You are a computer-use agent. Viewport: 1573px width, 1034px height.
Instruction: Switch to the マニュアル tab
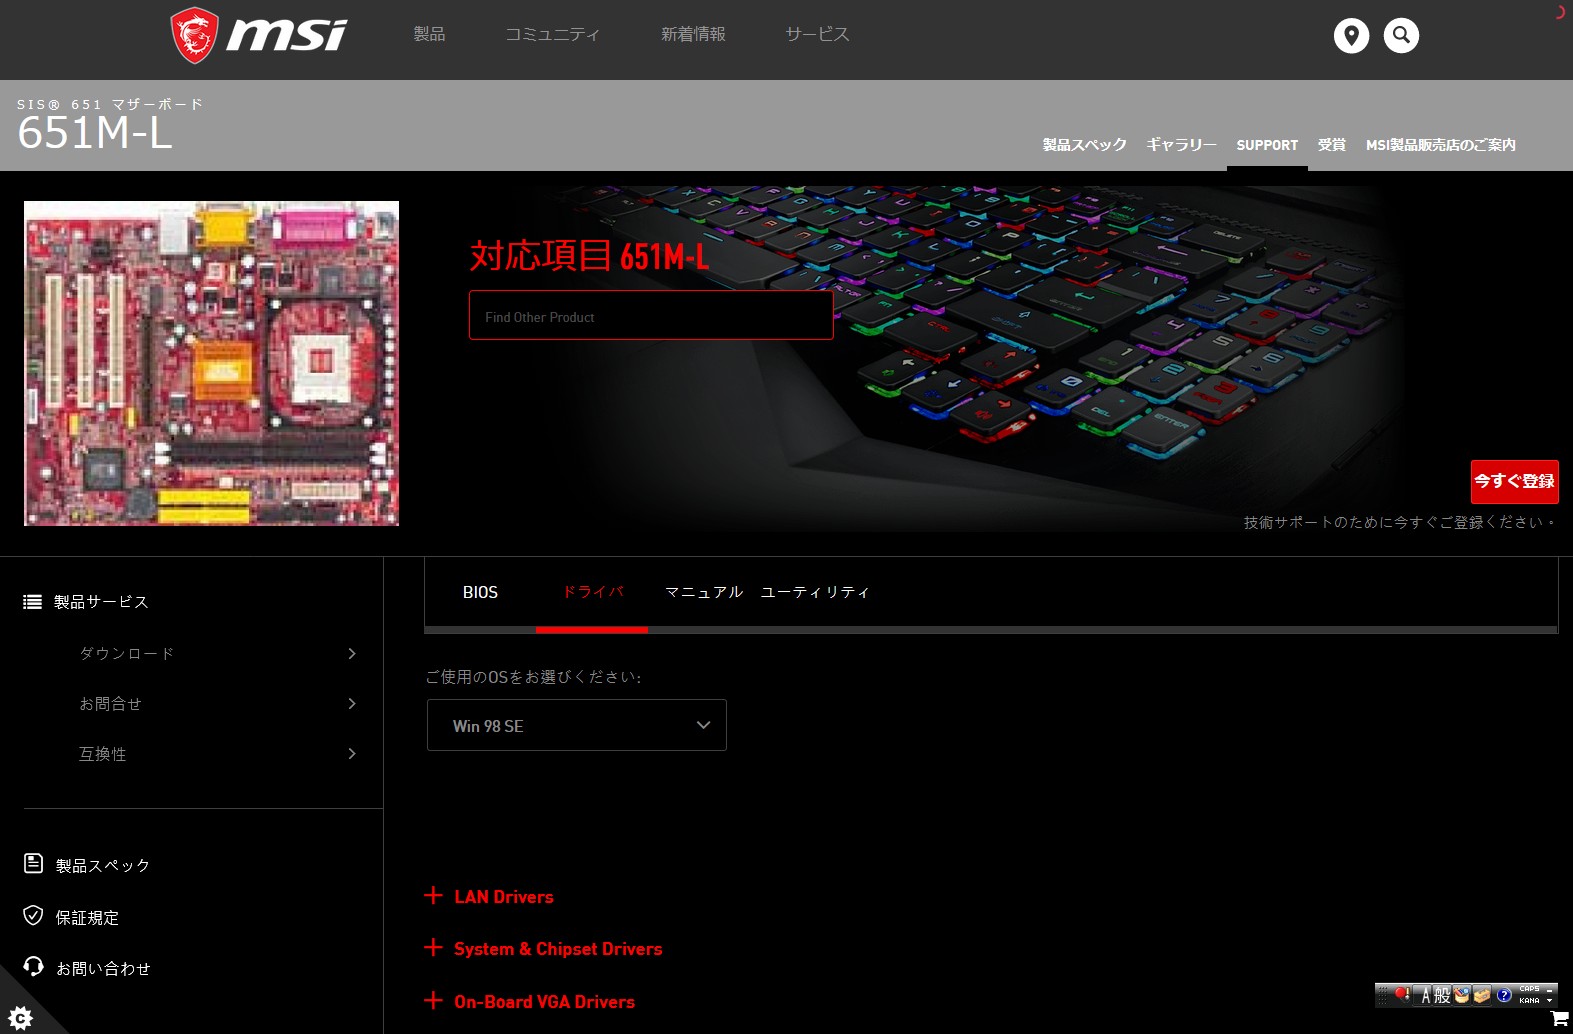coord(704,592)
